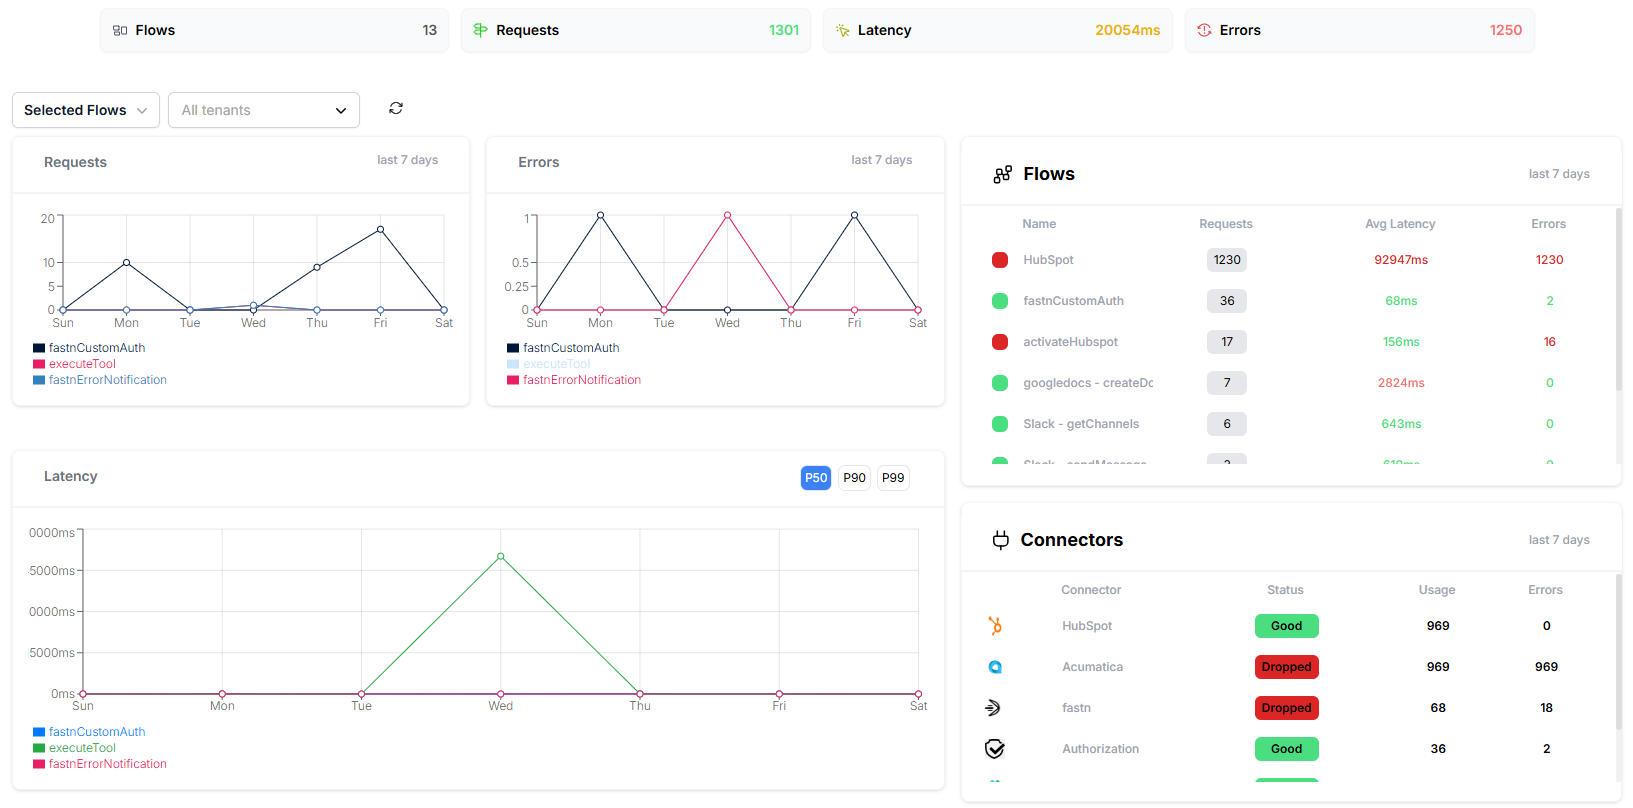
Task: Open the HubSpot flow row
Action: [1288, 260]
